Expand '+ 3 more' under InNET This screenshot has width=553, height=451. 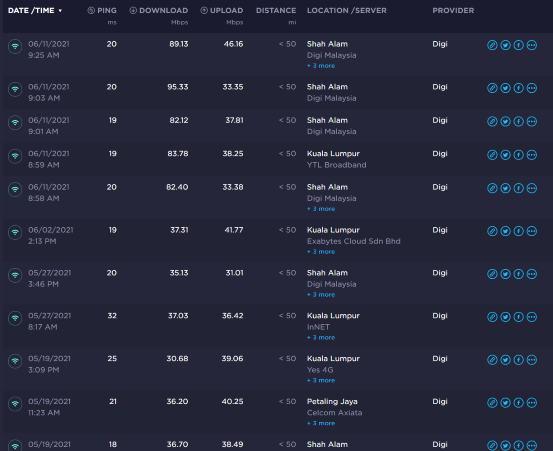(x=321, y=337)
